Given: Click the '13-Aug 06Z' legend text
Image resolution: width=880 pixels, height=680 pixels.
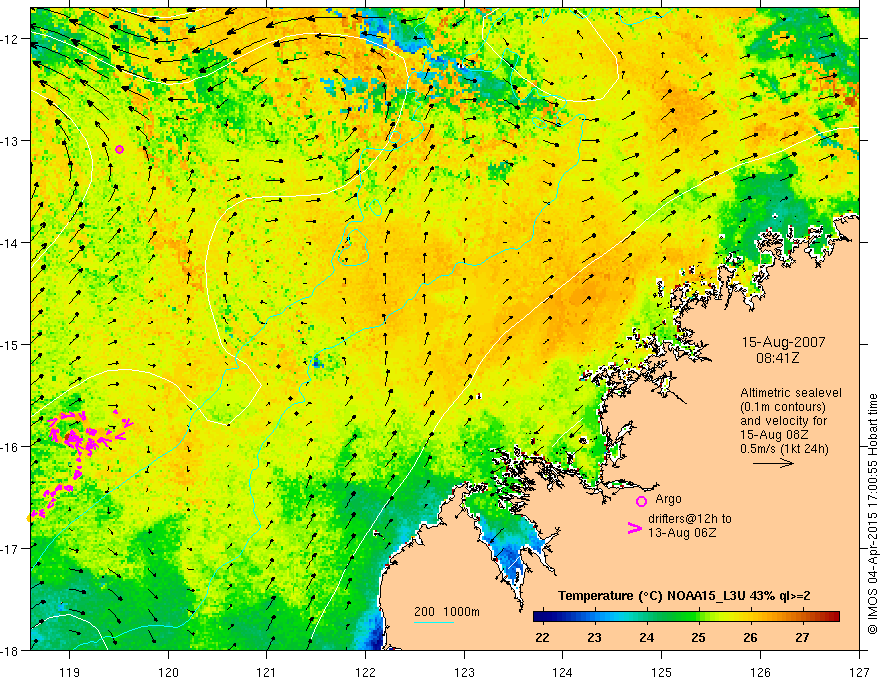Looking at the screenshot, I should click(682, 533).
